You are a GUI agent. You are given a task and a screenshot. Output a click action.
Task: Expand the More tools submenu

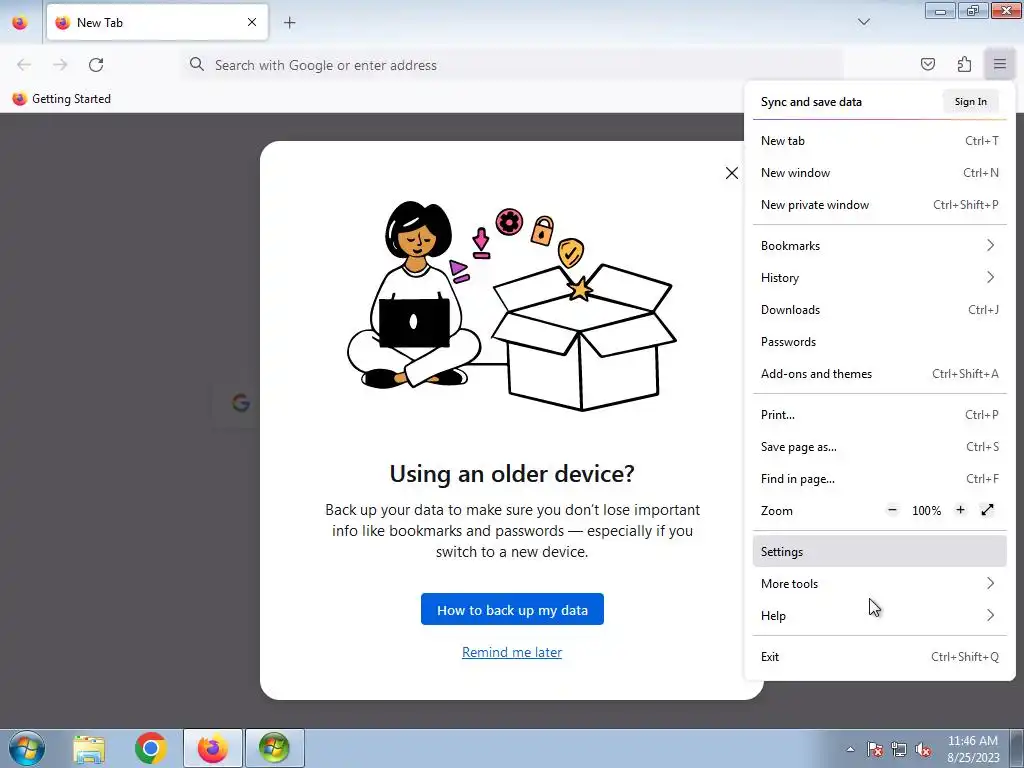tap(879, 584)
